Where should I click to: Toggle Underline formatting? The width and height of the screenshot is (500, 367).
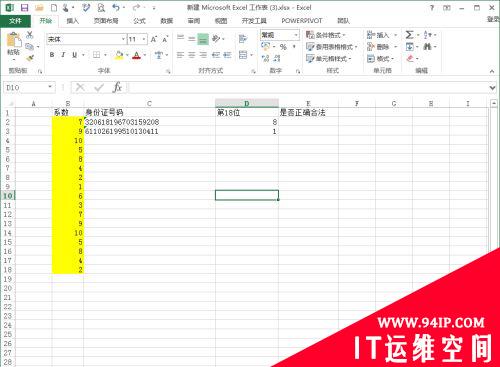[x=74, y=55]
